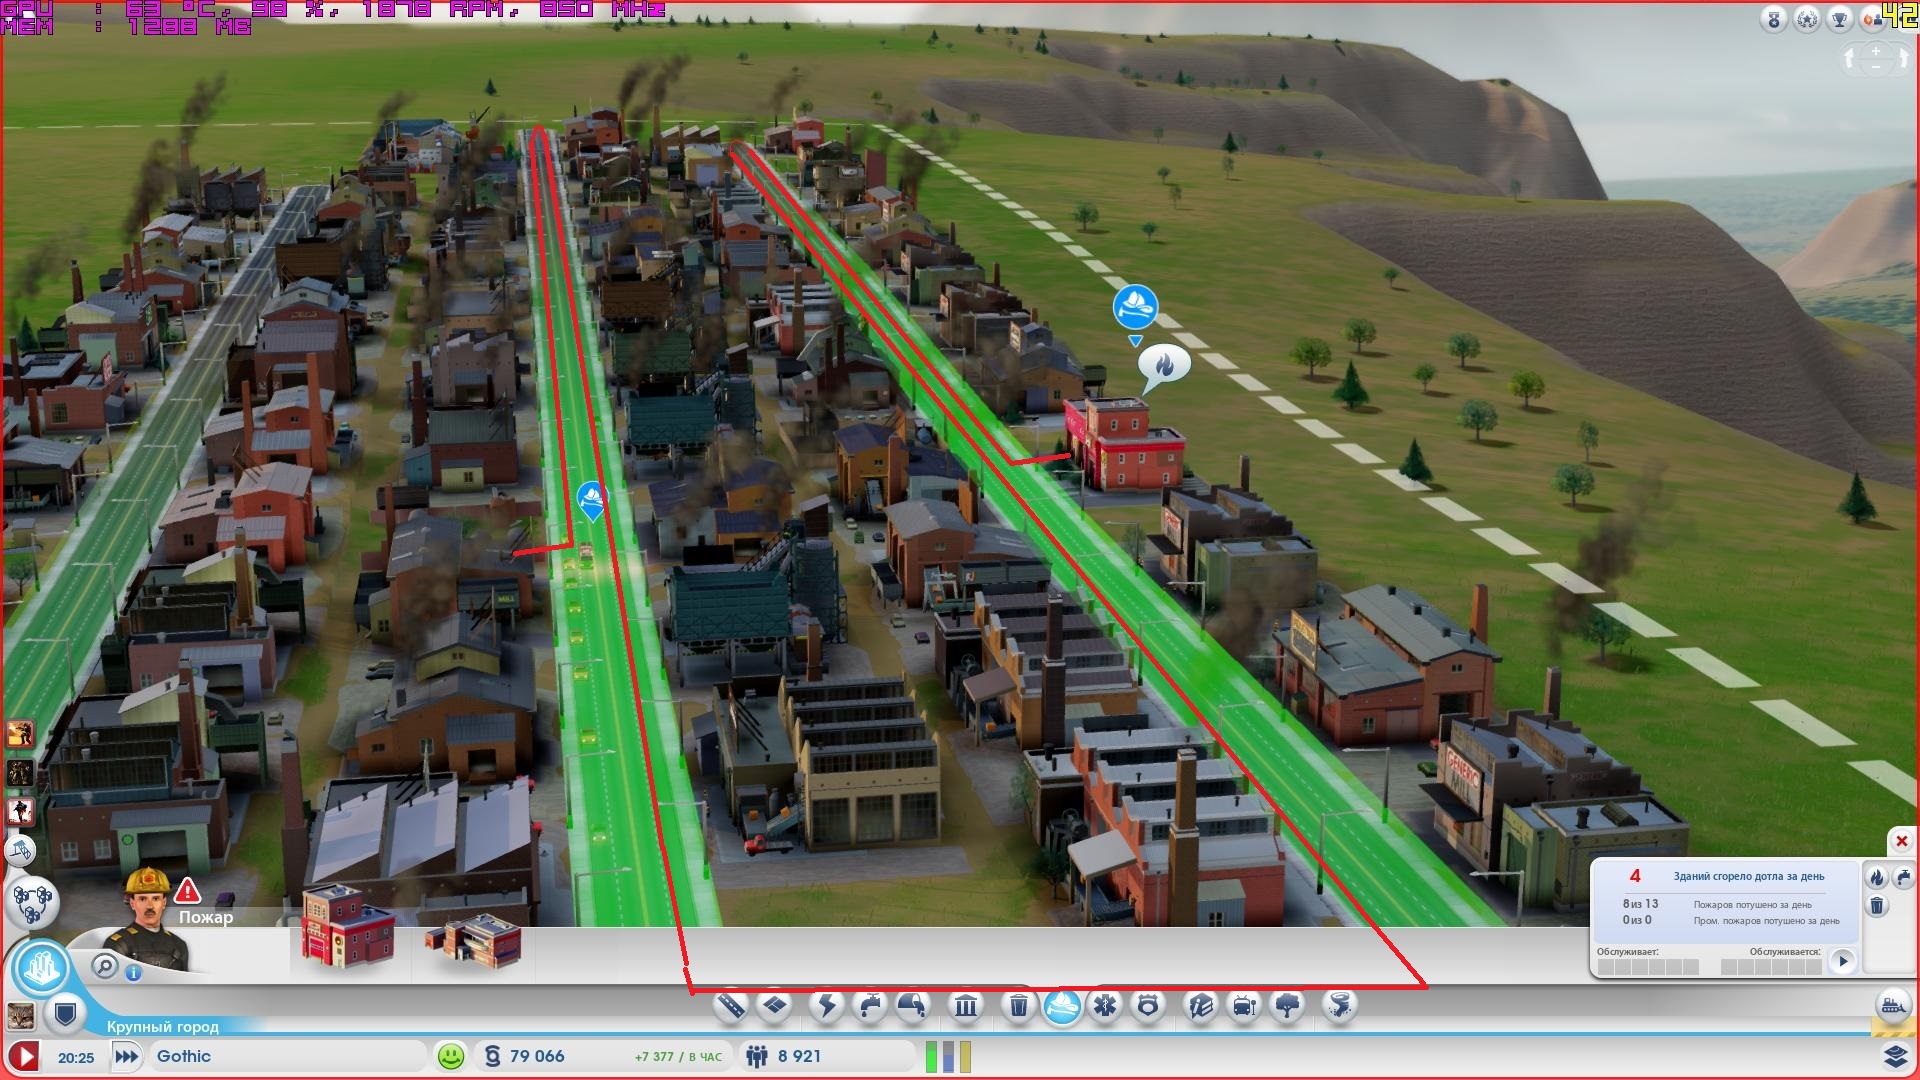Open the Health medical star menu

pyautogui.click(x=1105, y=1005)
